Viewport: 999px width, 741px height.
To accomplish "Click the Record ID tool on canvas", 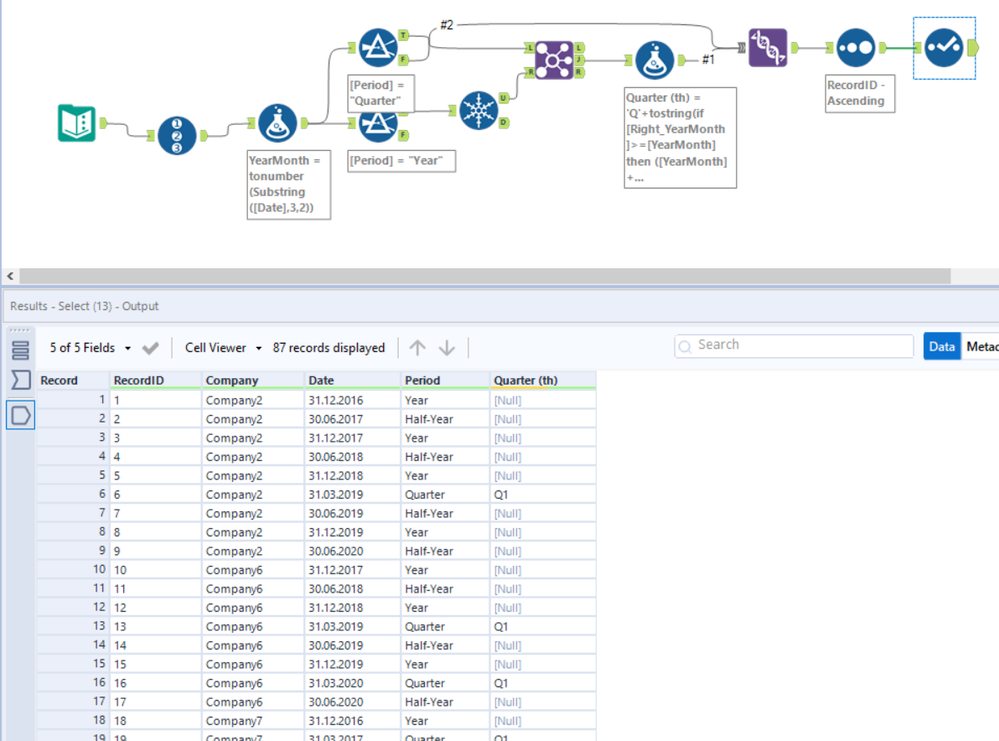I will tap(176, 135).
